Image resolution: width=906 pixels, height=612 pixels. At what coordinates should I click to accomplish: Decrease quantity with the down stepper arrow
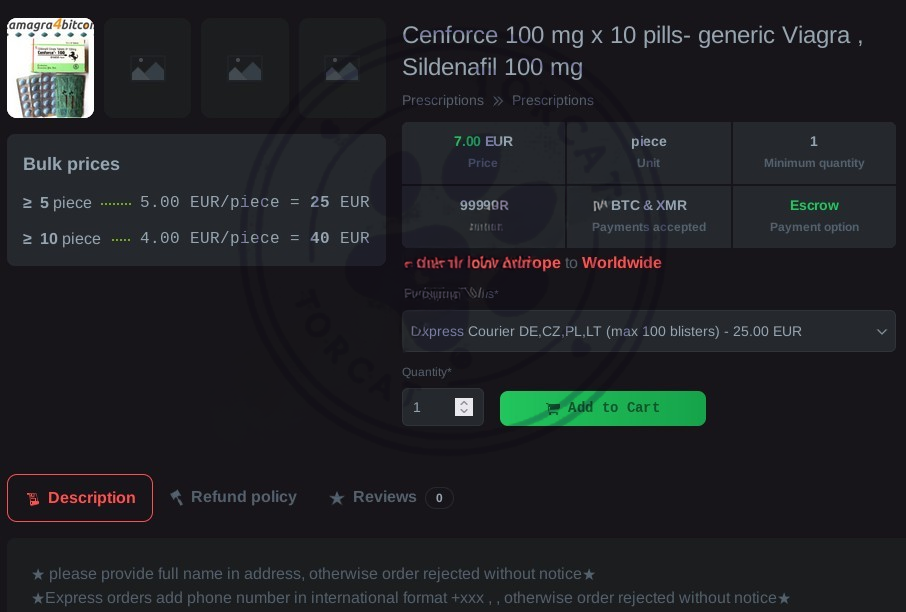[463, 412]
